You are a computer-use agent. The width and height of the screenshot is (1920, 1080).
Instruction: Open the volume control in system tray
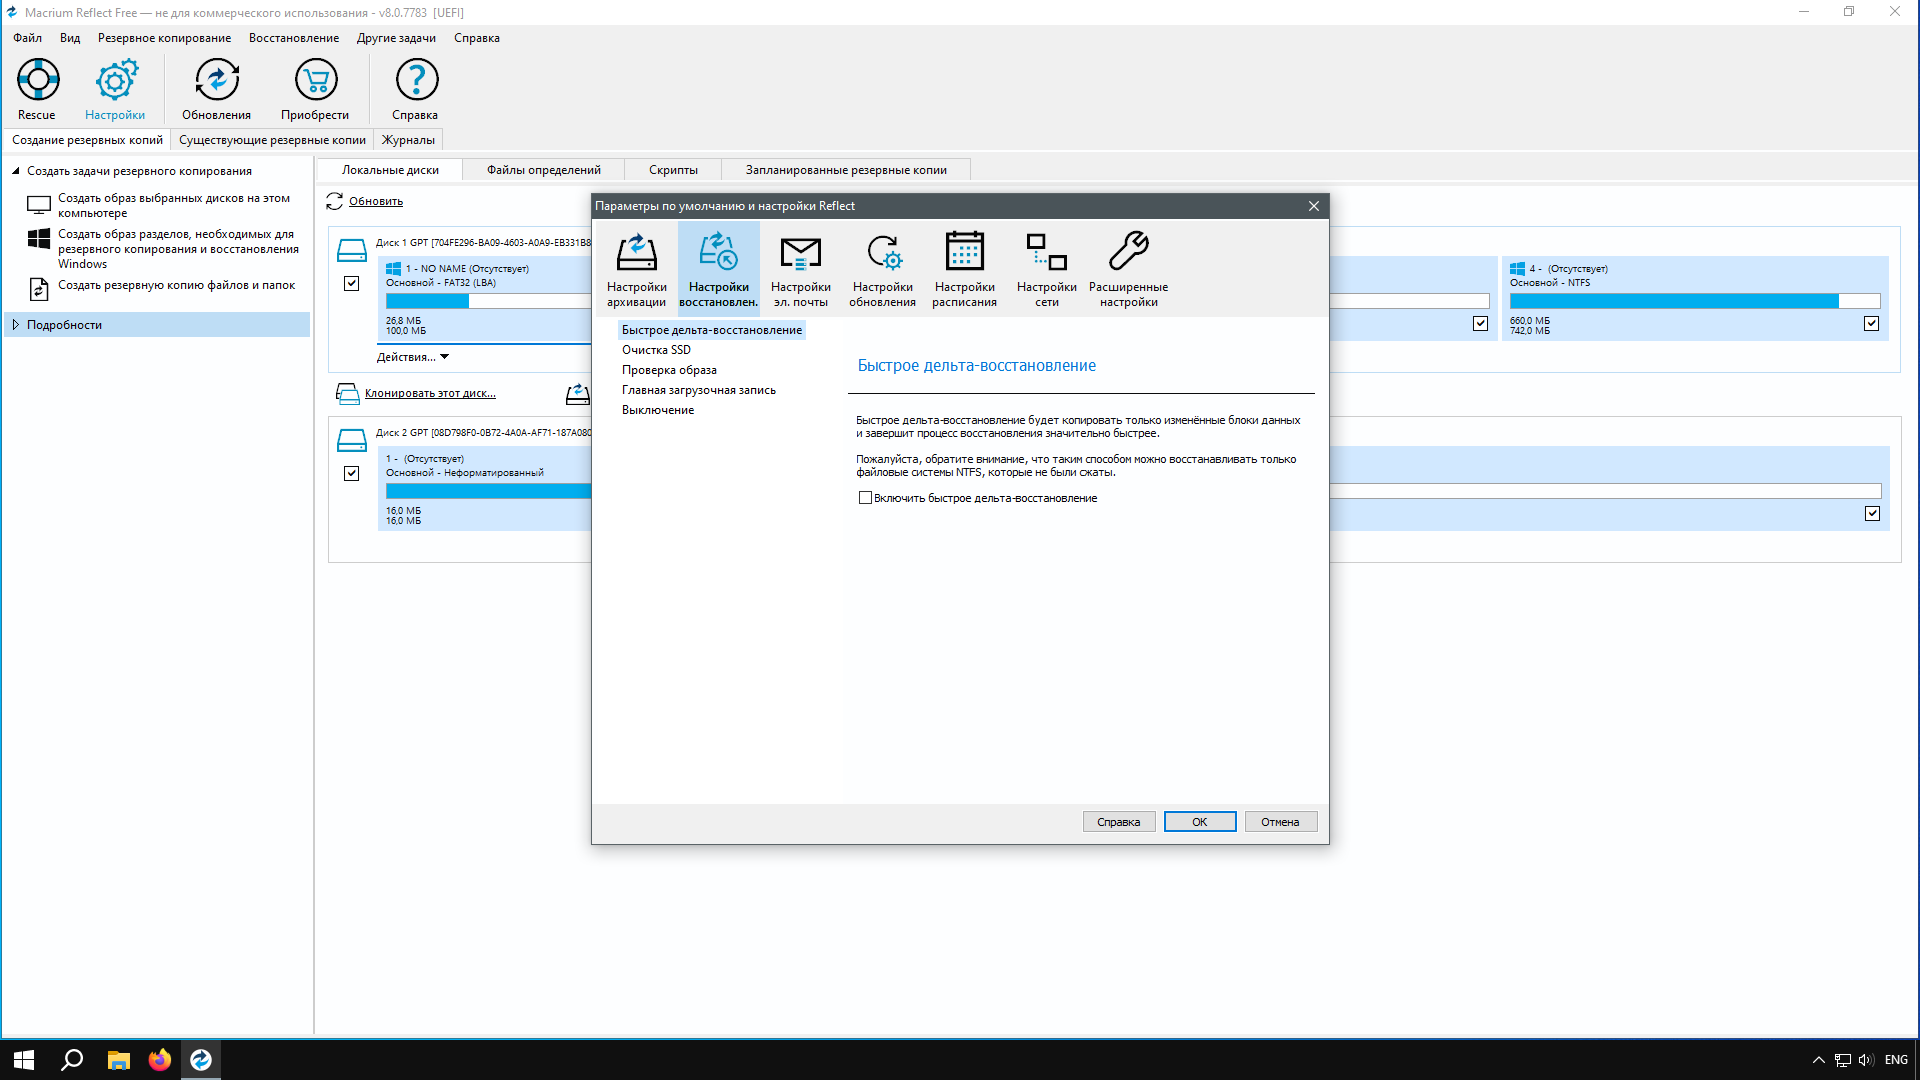click(x=1866, y=1060)
